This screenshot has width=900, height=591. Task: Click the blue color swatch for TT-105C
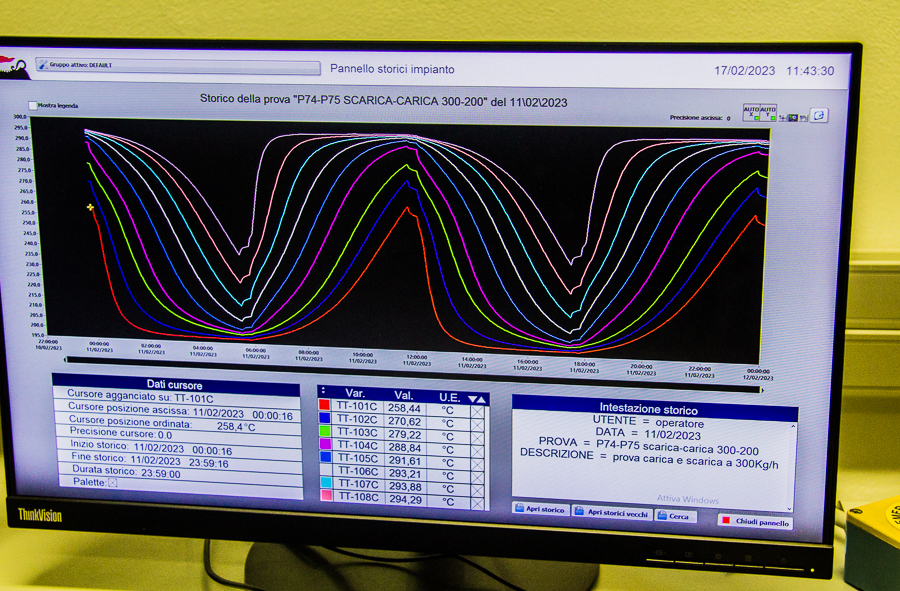[x=325, y=457]
